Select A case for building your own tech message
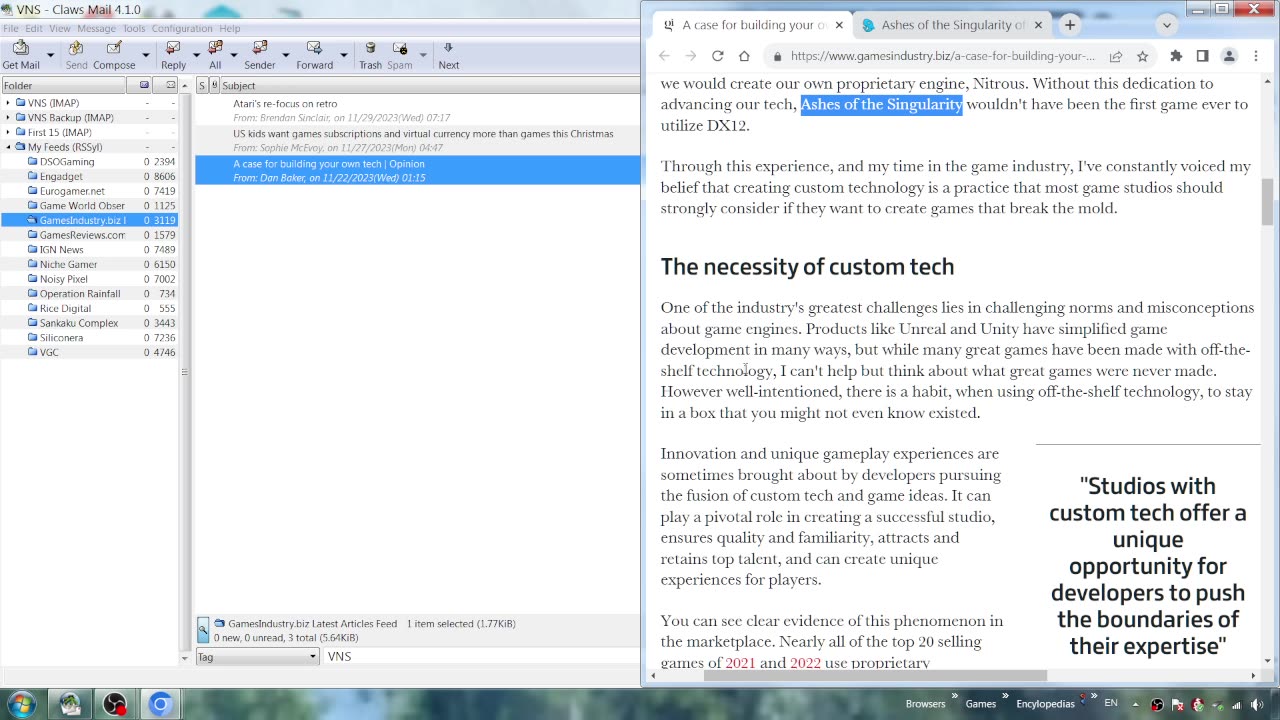 coord(417,170)
